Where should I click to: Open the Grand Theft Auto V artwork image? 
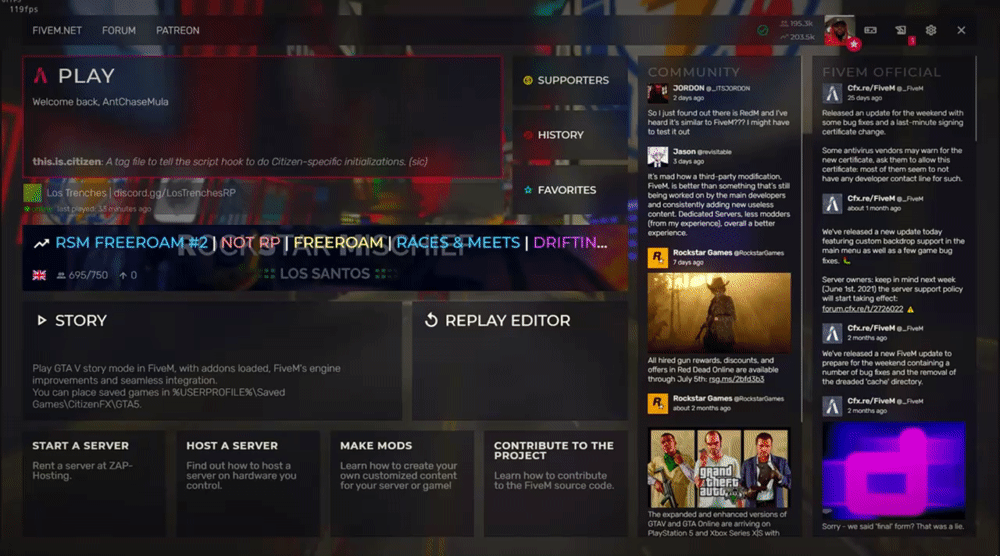(719, 468)
